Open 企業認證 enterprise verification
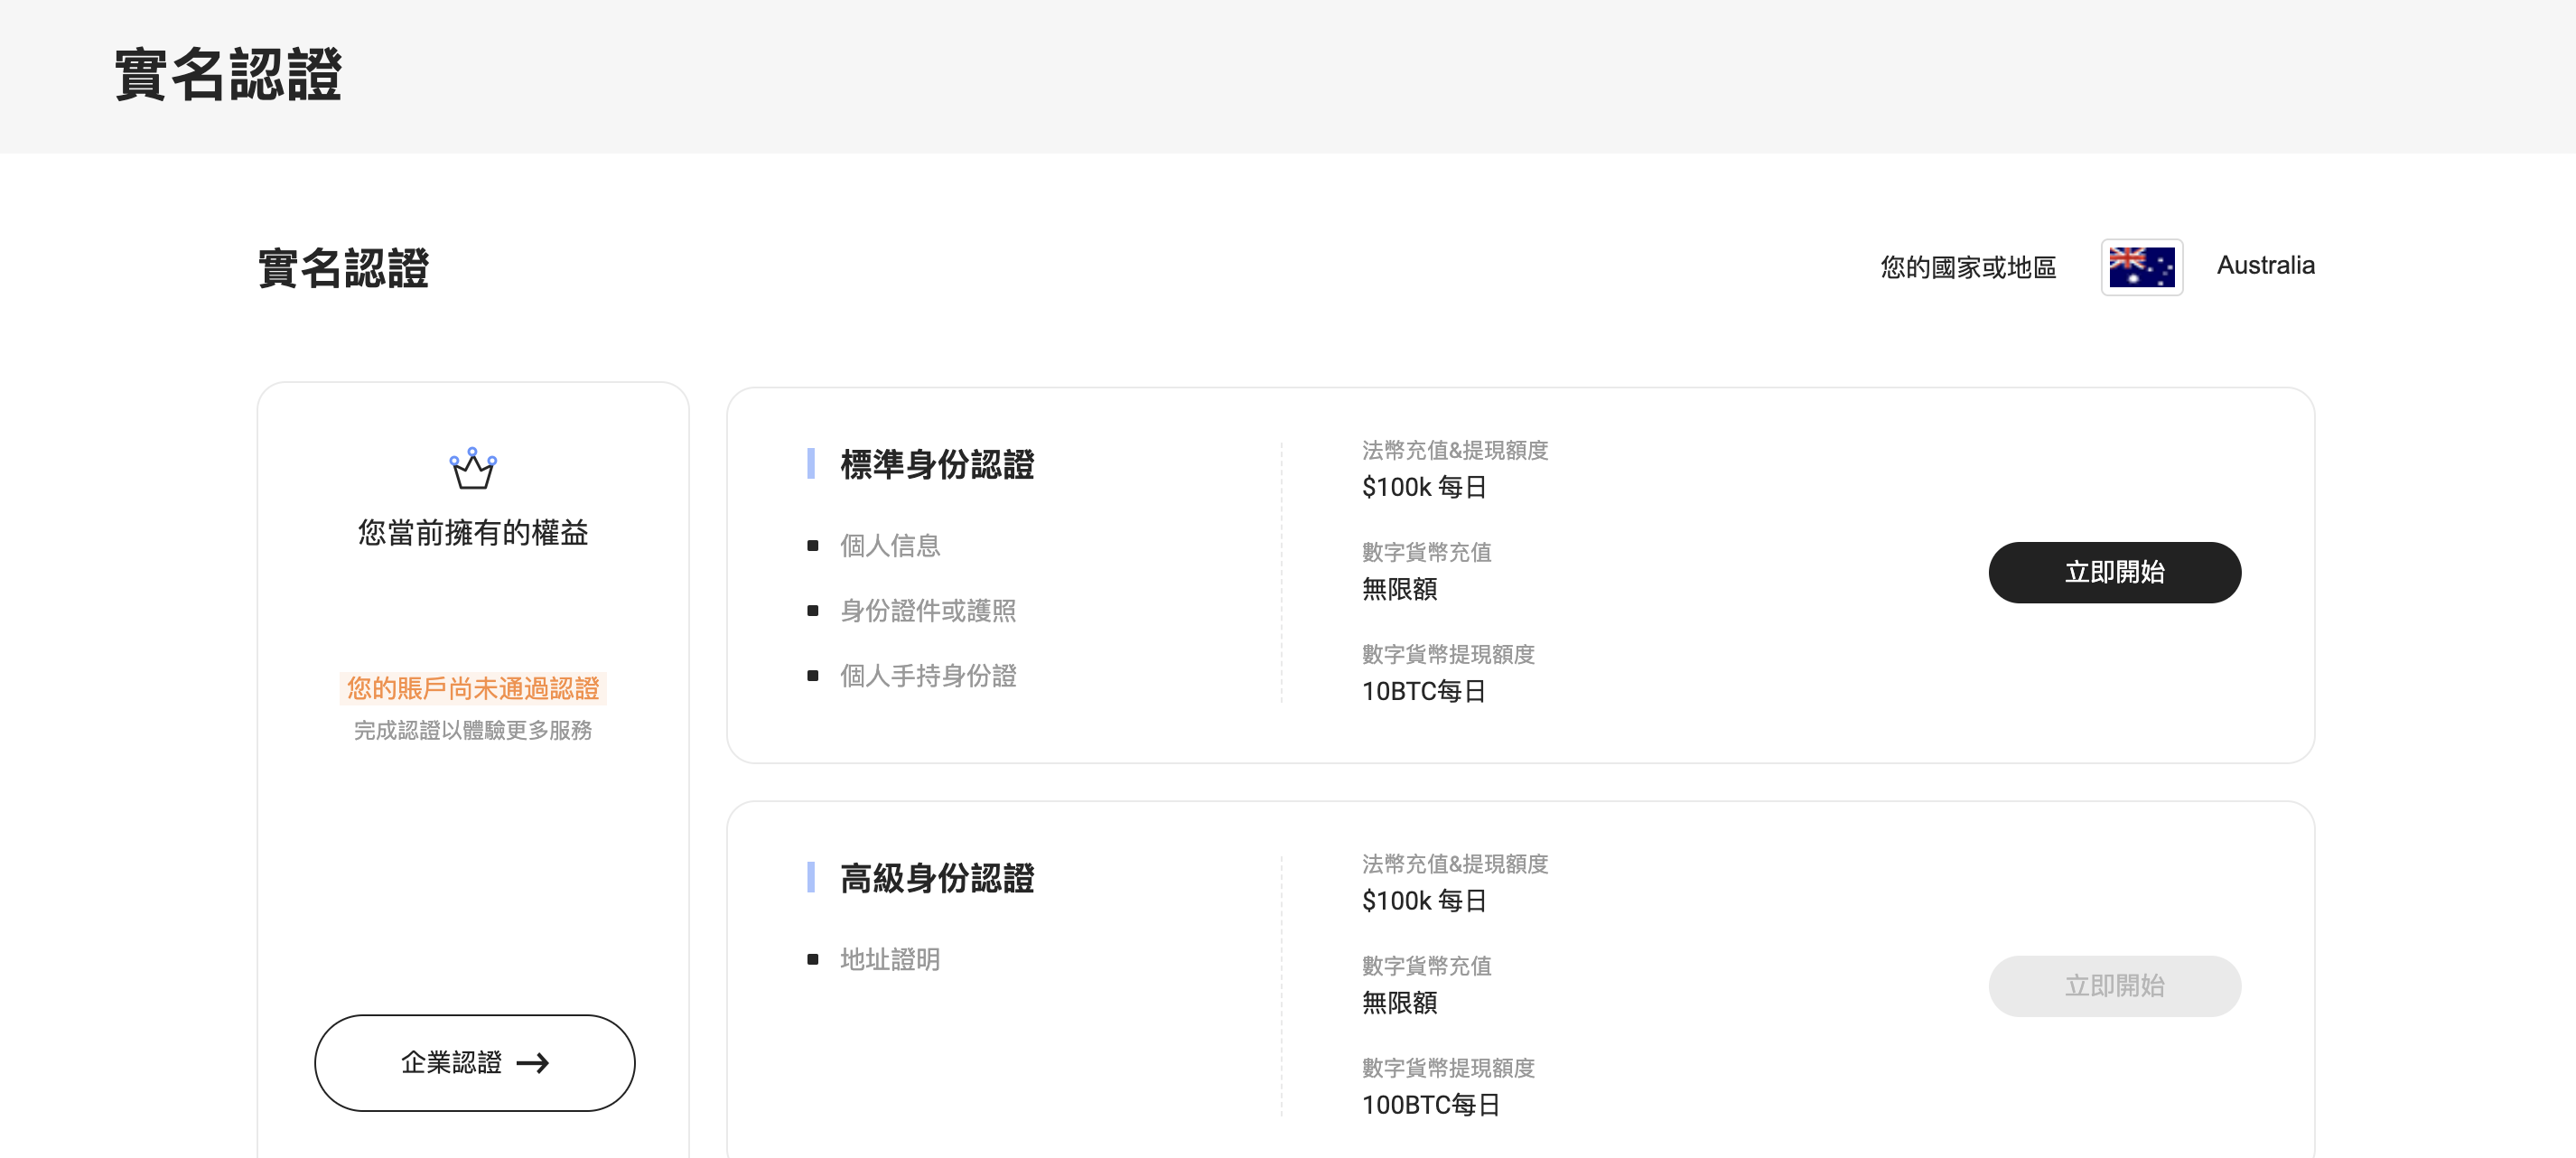The width and height of the screenshot is (2576, 1158). coord(474,1063)
